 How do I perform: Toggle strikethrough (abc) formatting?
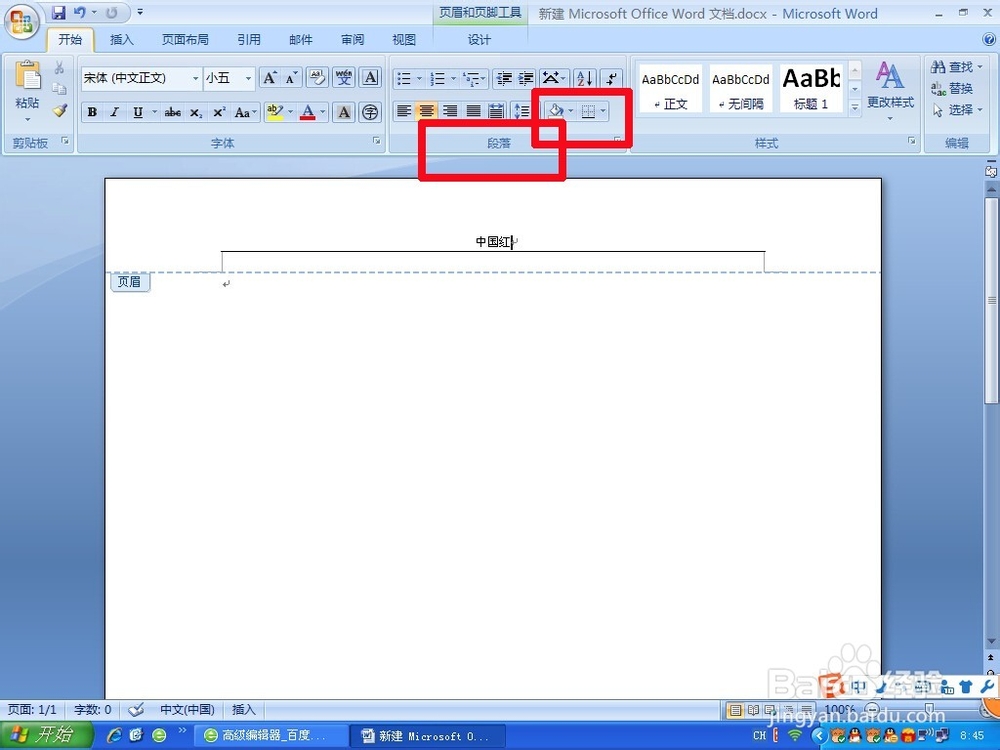click(x=172, y=112)
